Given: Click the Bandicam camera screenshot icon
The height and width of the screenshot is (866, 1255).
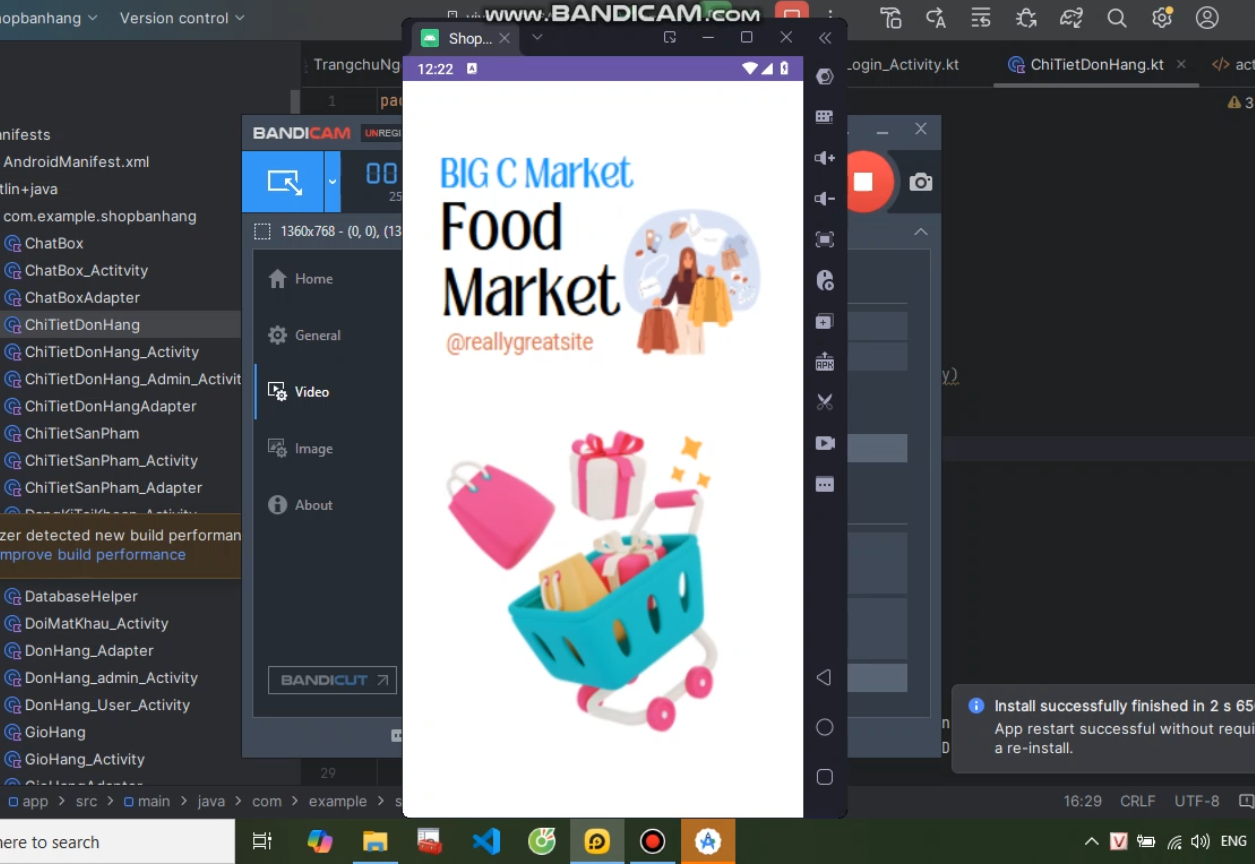Looking at the screenshot, I should pos(920,182).
